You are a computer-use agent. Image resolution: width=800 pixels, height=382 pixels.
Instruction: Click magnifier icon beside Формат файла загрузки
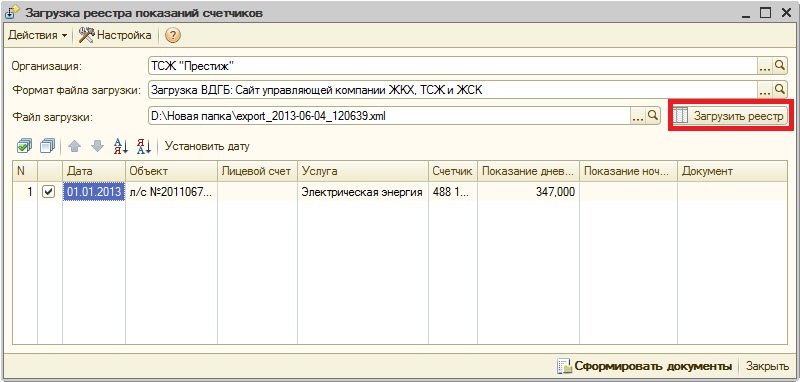tap(780, 90)
